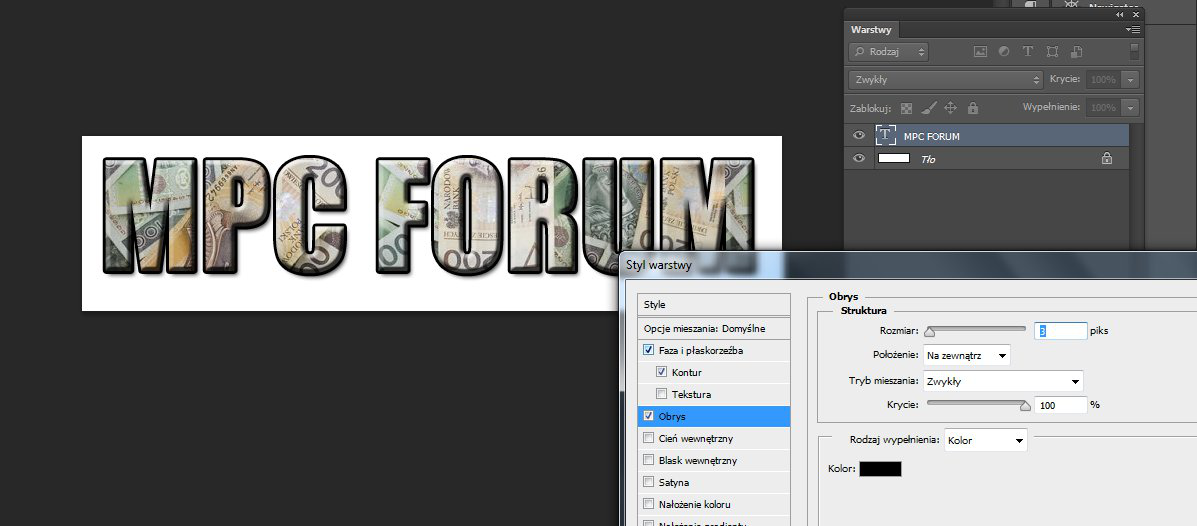
Task: Uncheck Faza i płaskorzeźba checkbox
Action: [649, 350]
